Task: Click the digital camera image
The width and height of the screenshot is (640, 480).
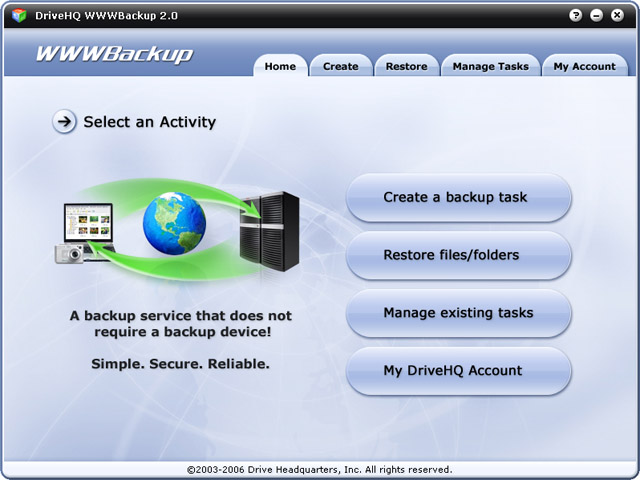Action: click(69, 254)
